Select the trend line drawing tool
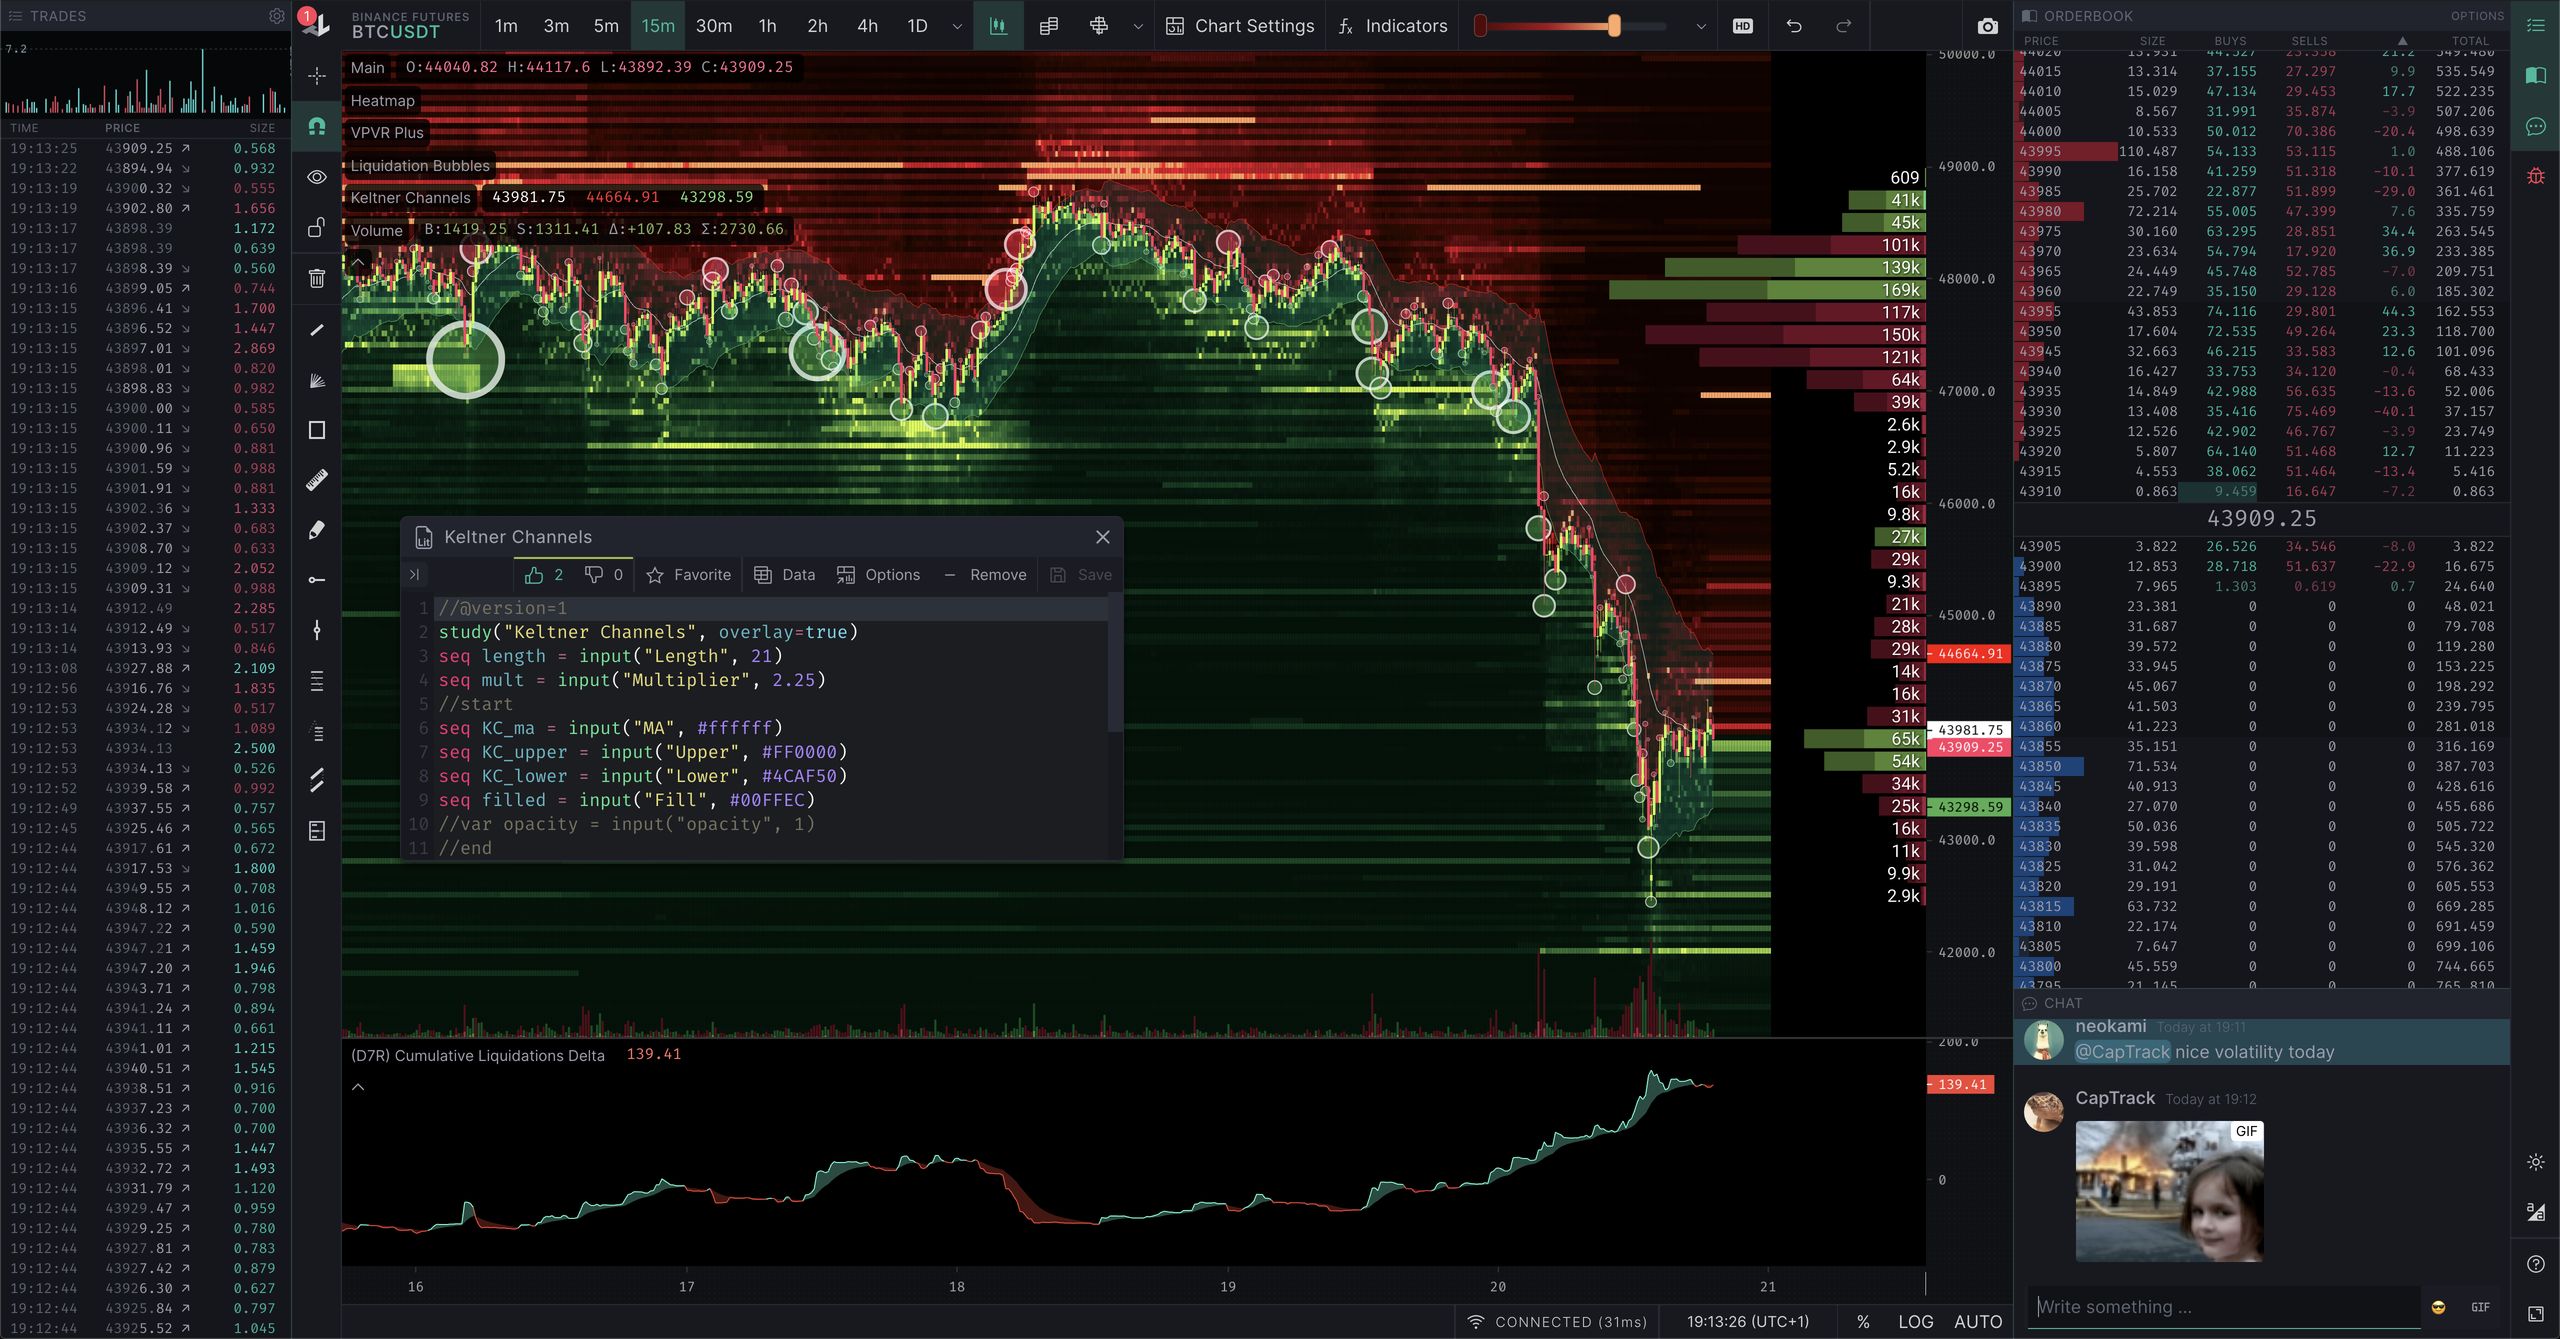The image size is (2560, 1339). [316, 329]
